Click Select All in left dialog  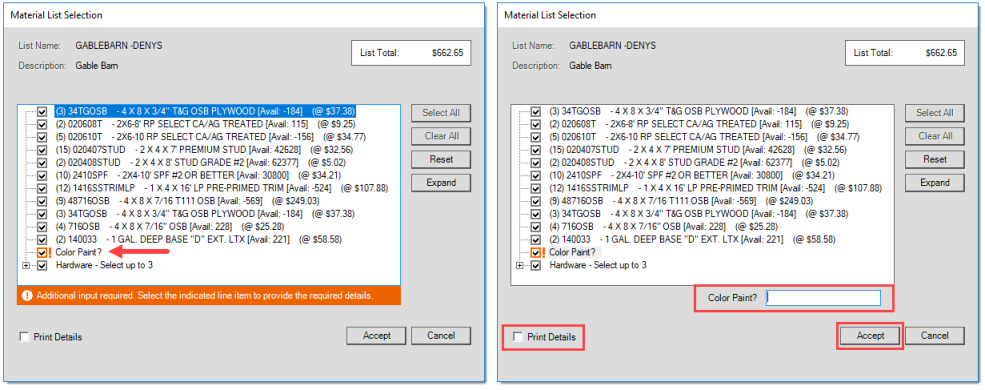(x=441, y=113)
